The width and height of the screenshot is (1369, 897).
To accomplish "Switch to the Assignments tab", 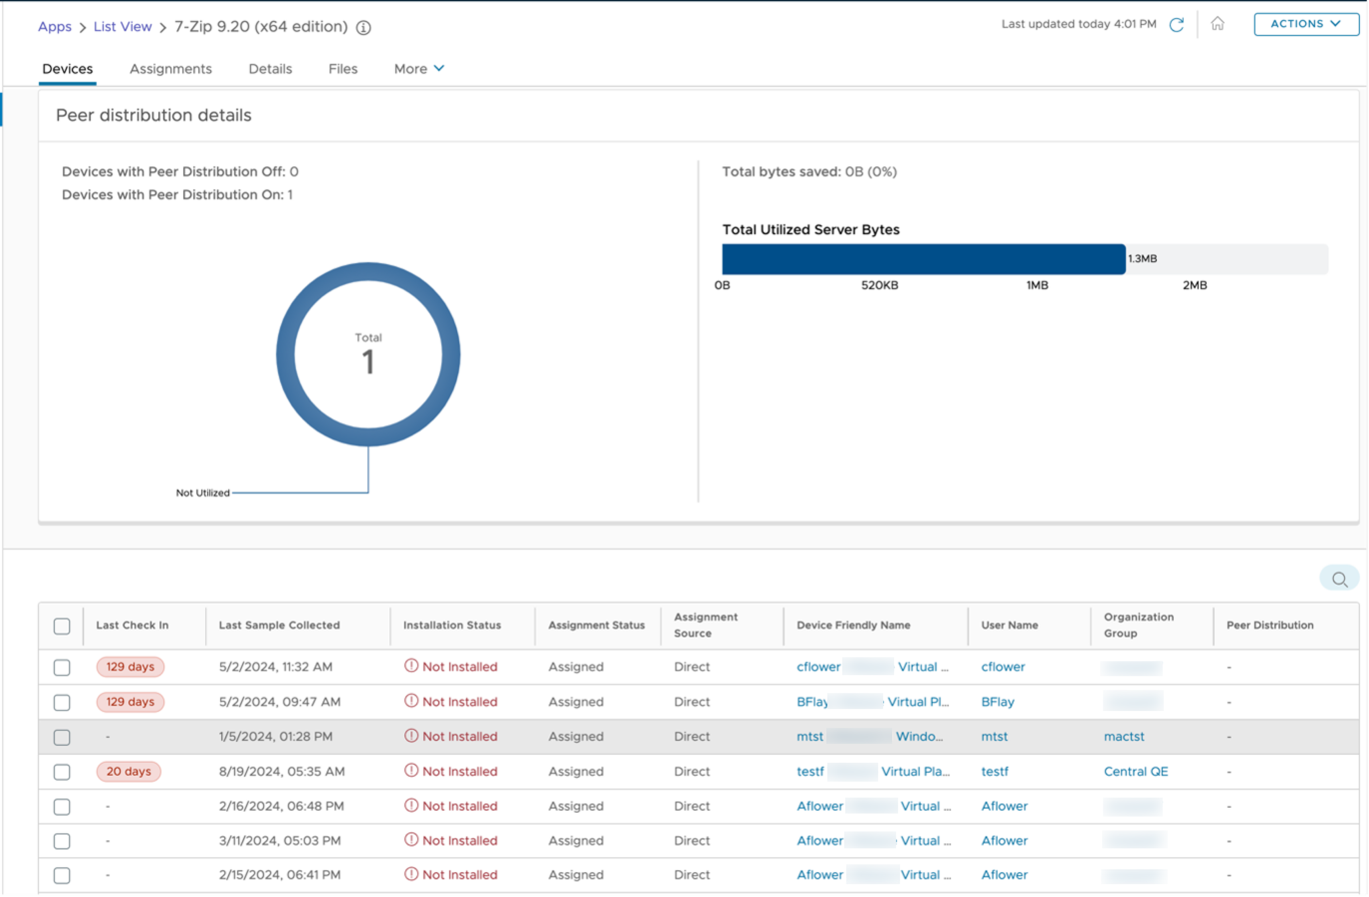I will click(170, 69).
